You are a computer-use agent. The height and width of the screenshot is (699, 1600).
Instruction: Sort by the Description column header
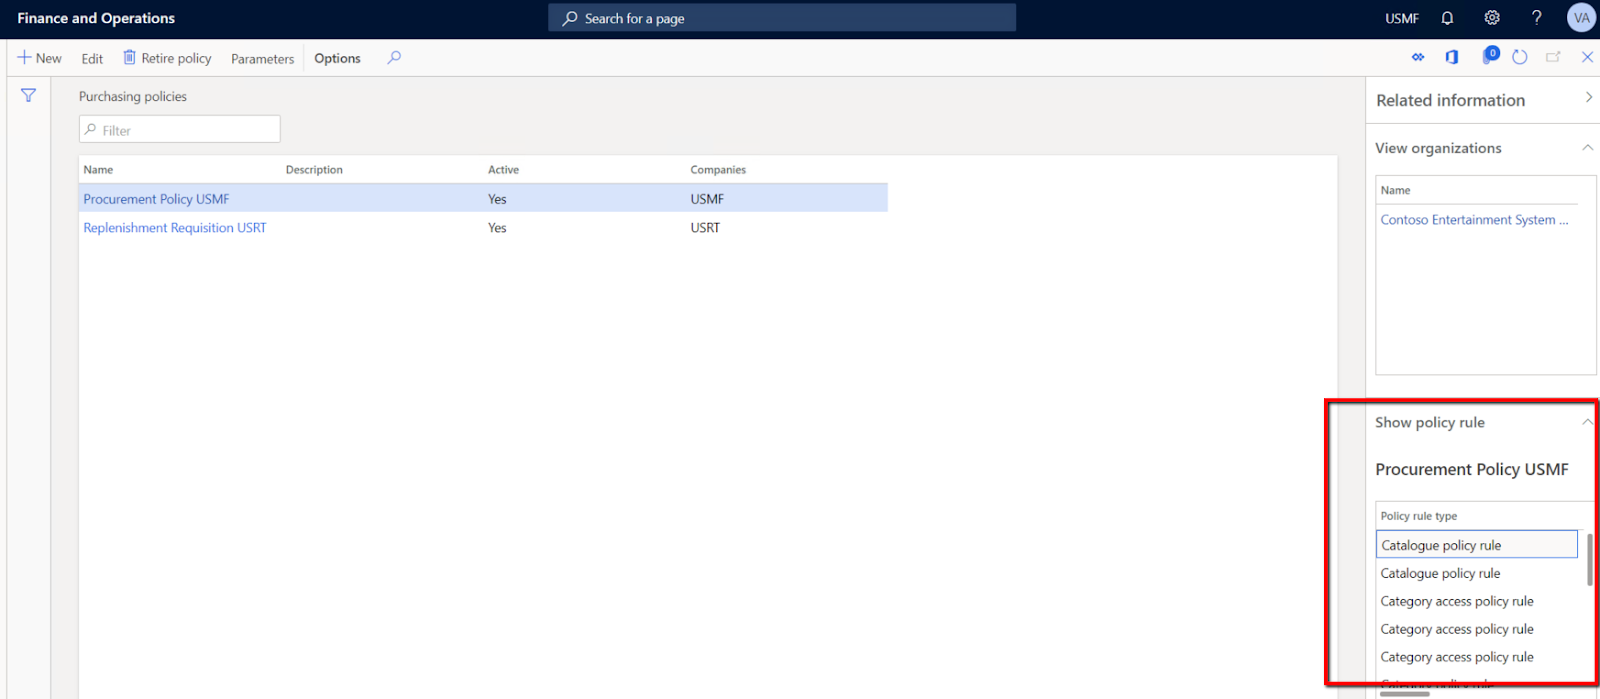[314, 170]
